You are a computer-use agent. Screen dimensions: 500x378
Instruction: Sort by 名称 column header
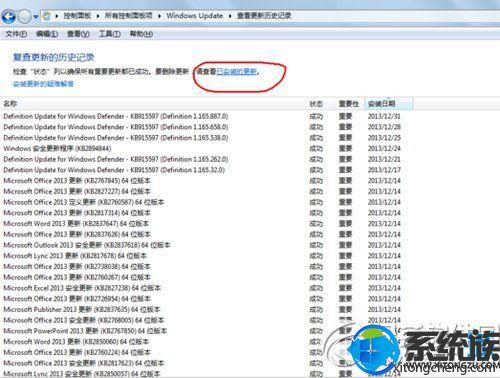(x=10, y=104)
